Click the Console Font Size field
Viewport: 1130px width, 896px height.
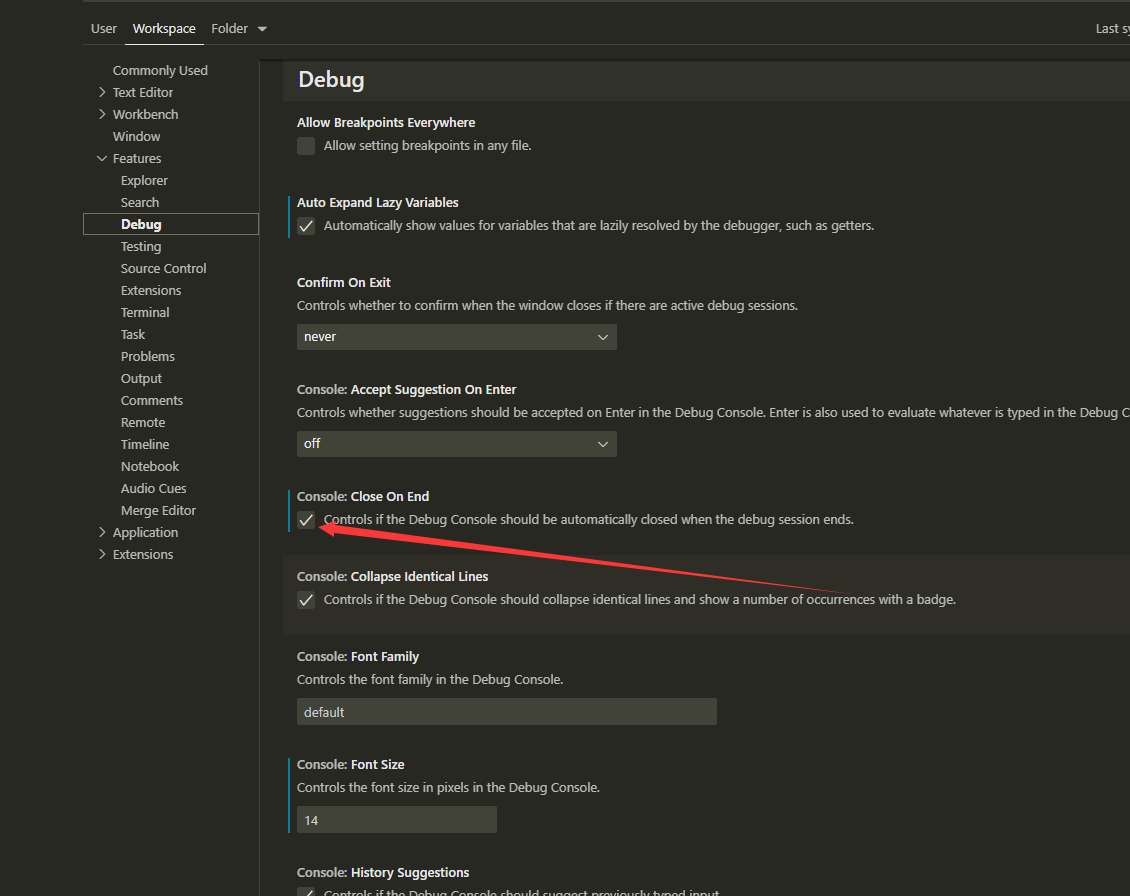[396, 820]
